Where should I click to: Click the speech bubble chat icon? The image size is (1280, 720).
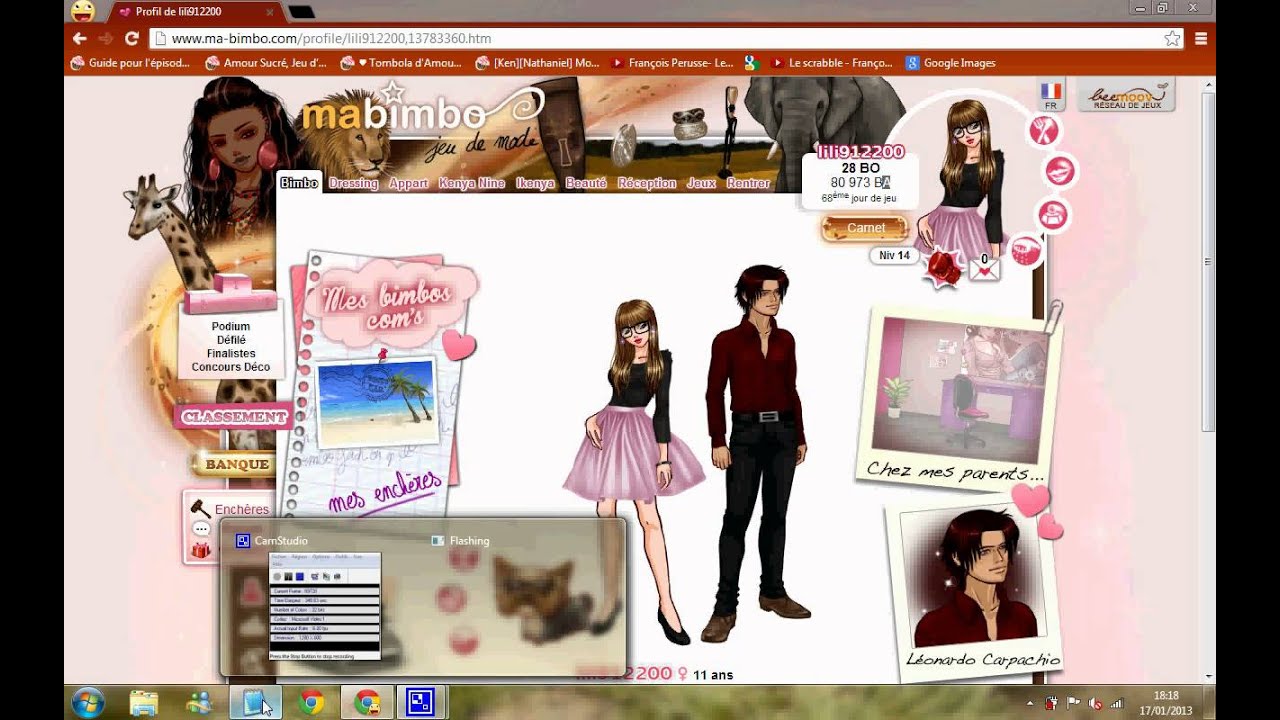pos(201,529)
